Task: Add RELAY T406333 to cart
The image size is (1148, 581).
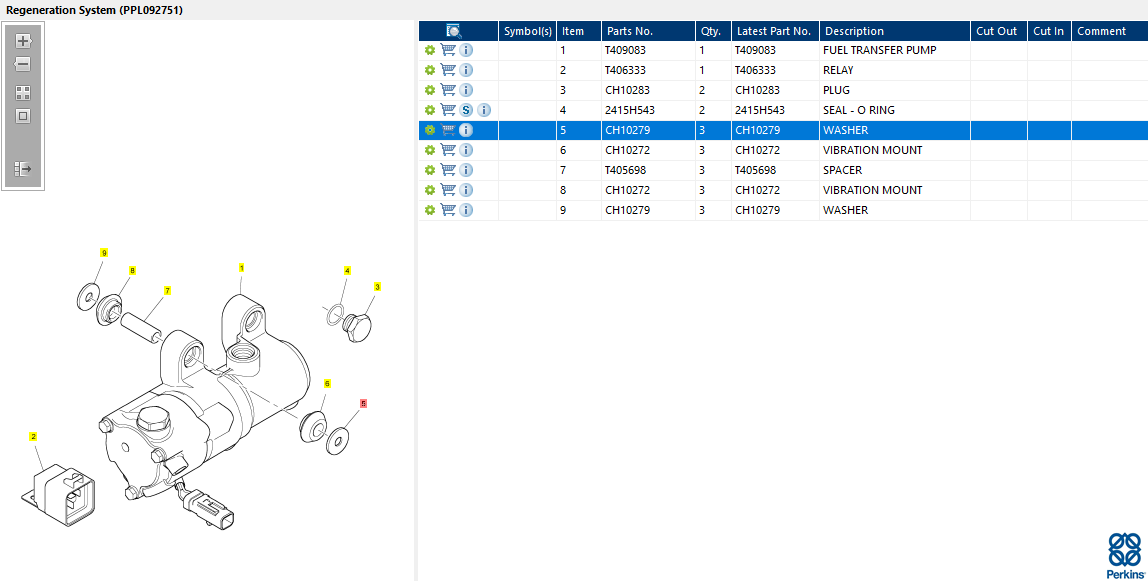Action: click(x=448, y=70)
